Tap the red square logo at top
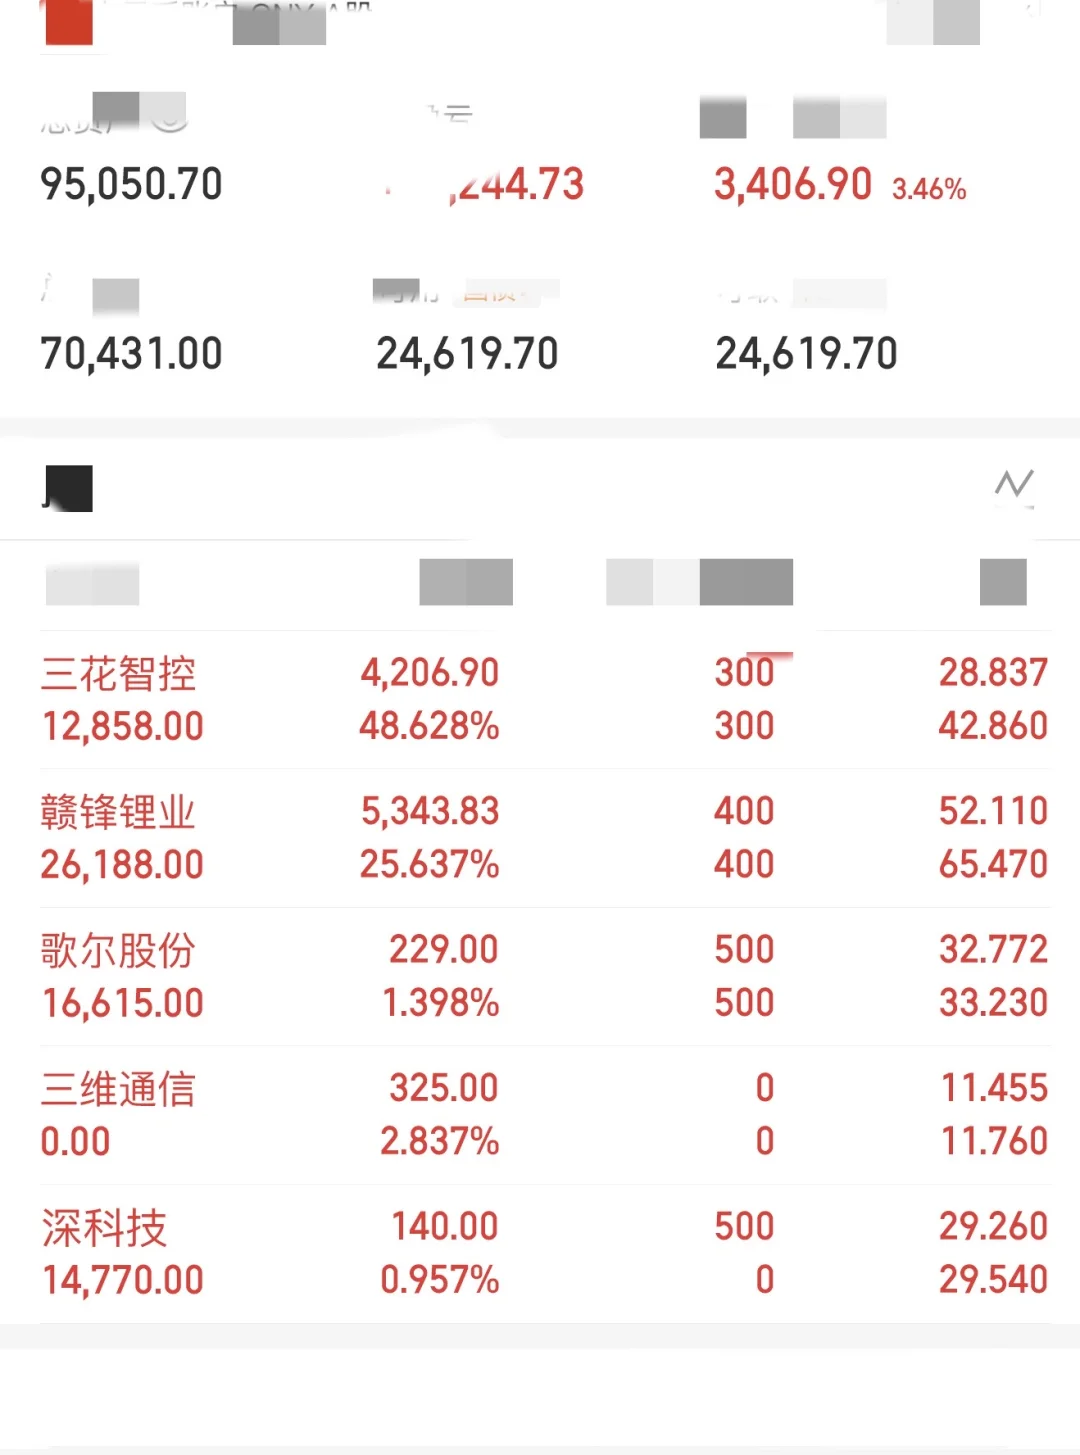The width and height of the screenshot is (1080, 1455). tap(69, 22)
